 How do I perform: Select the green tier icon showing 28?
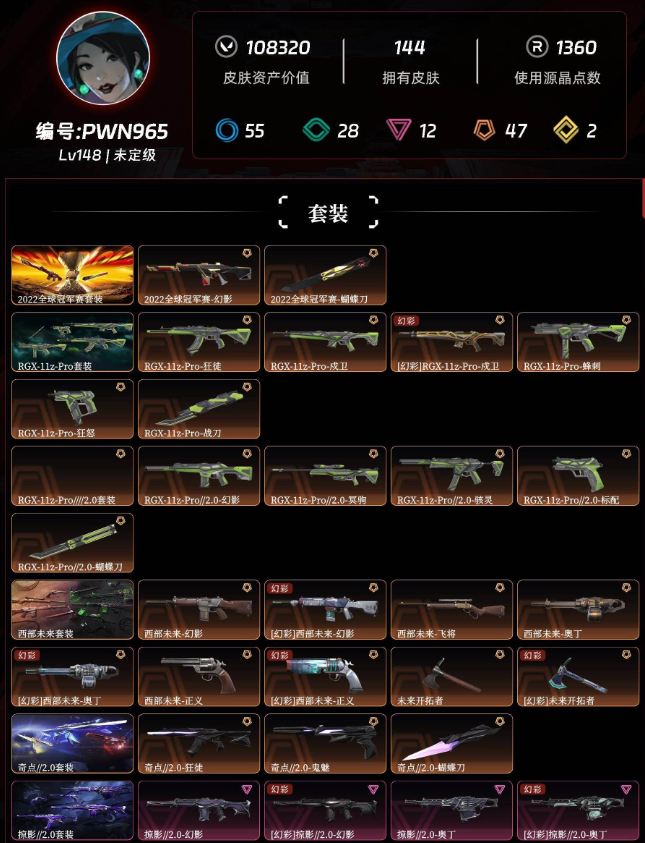pos(316,130)
